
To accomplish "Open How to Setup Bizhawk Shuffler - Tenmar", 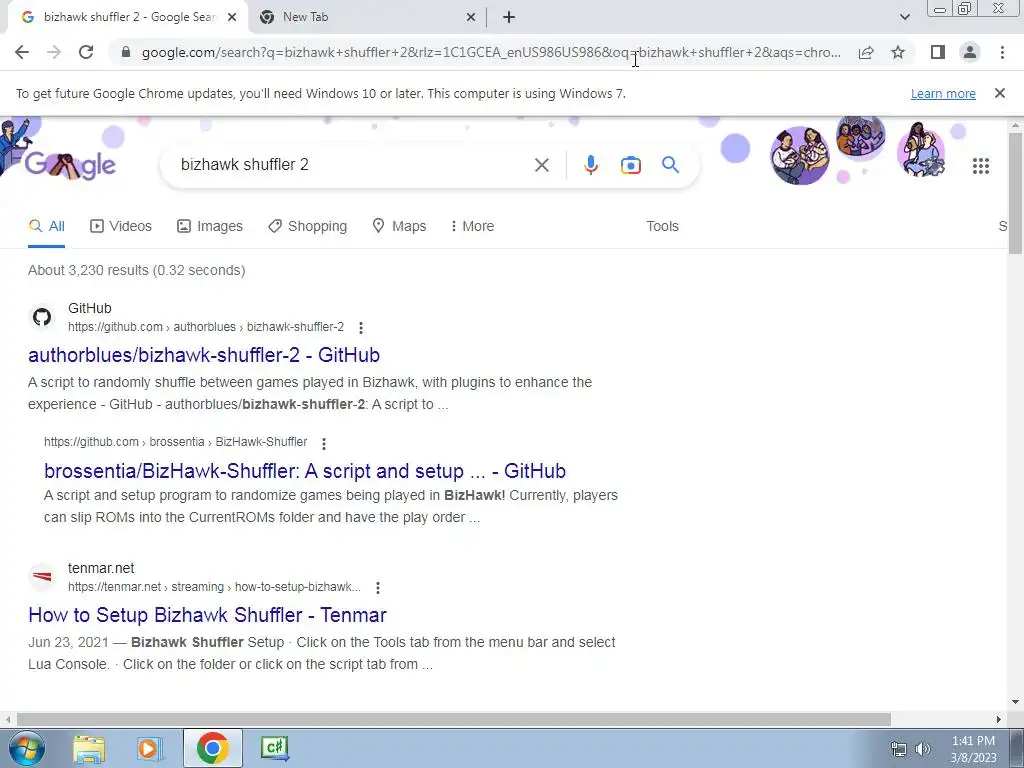I will (208, 615).
